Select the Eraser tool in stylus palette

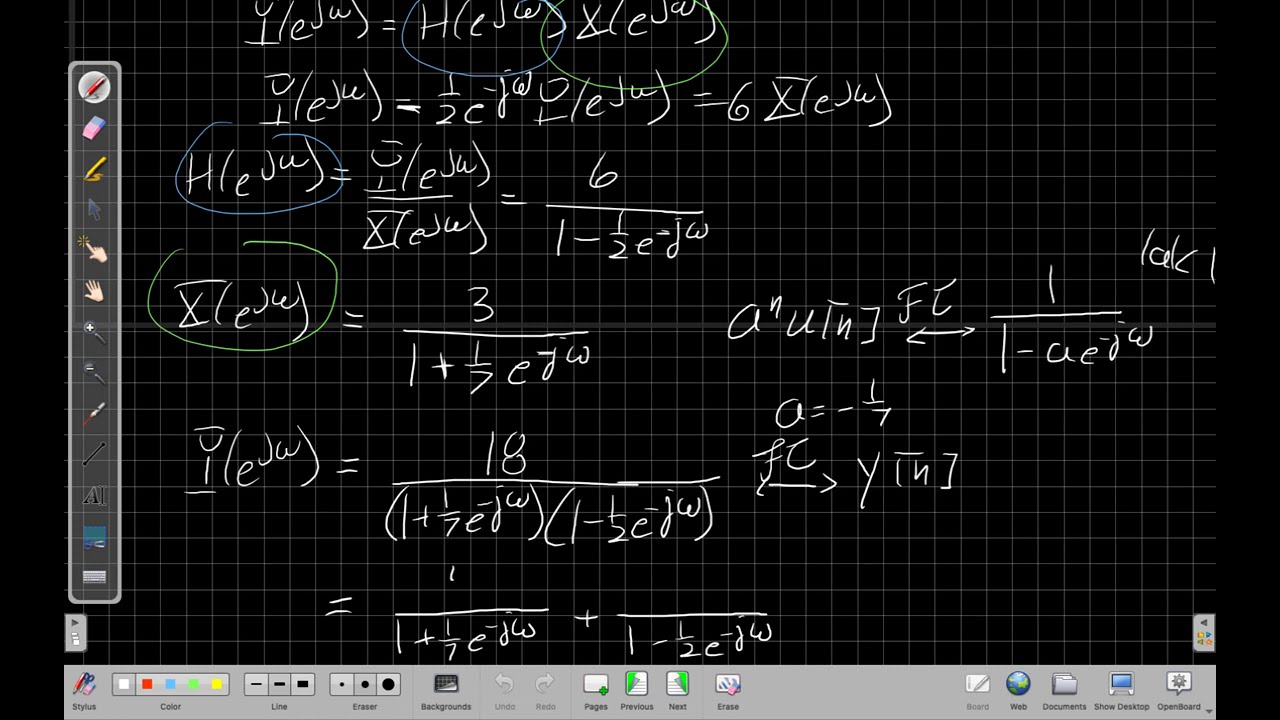(x=94, y=128)
